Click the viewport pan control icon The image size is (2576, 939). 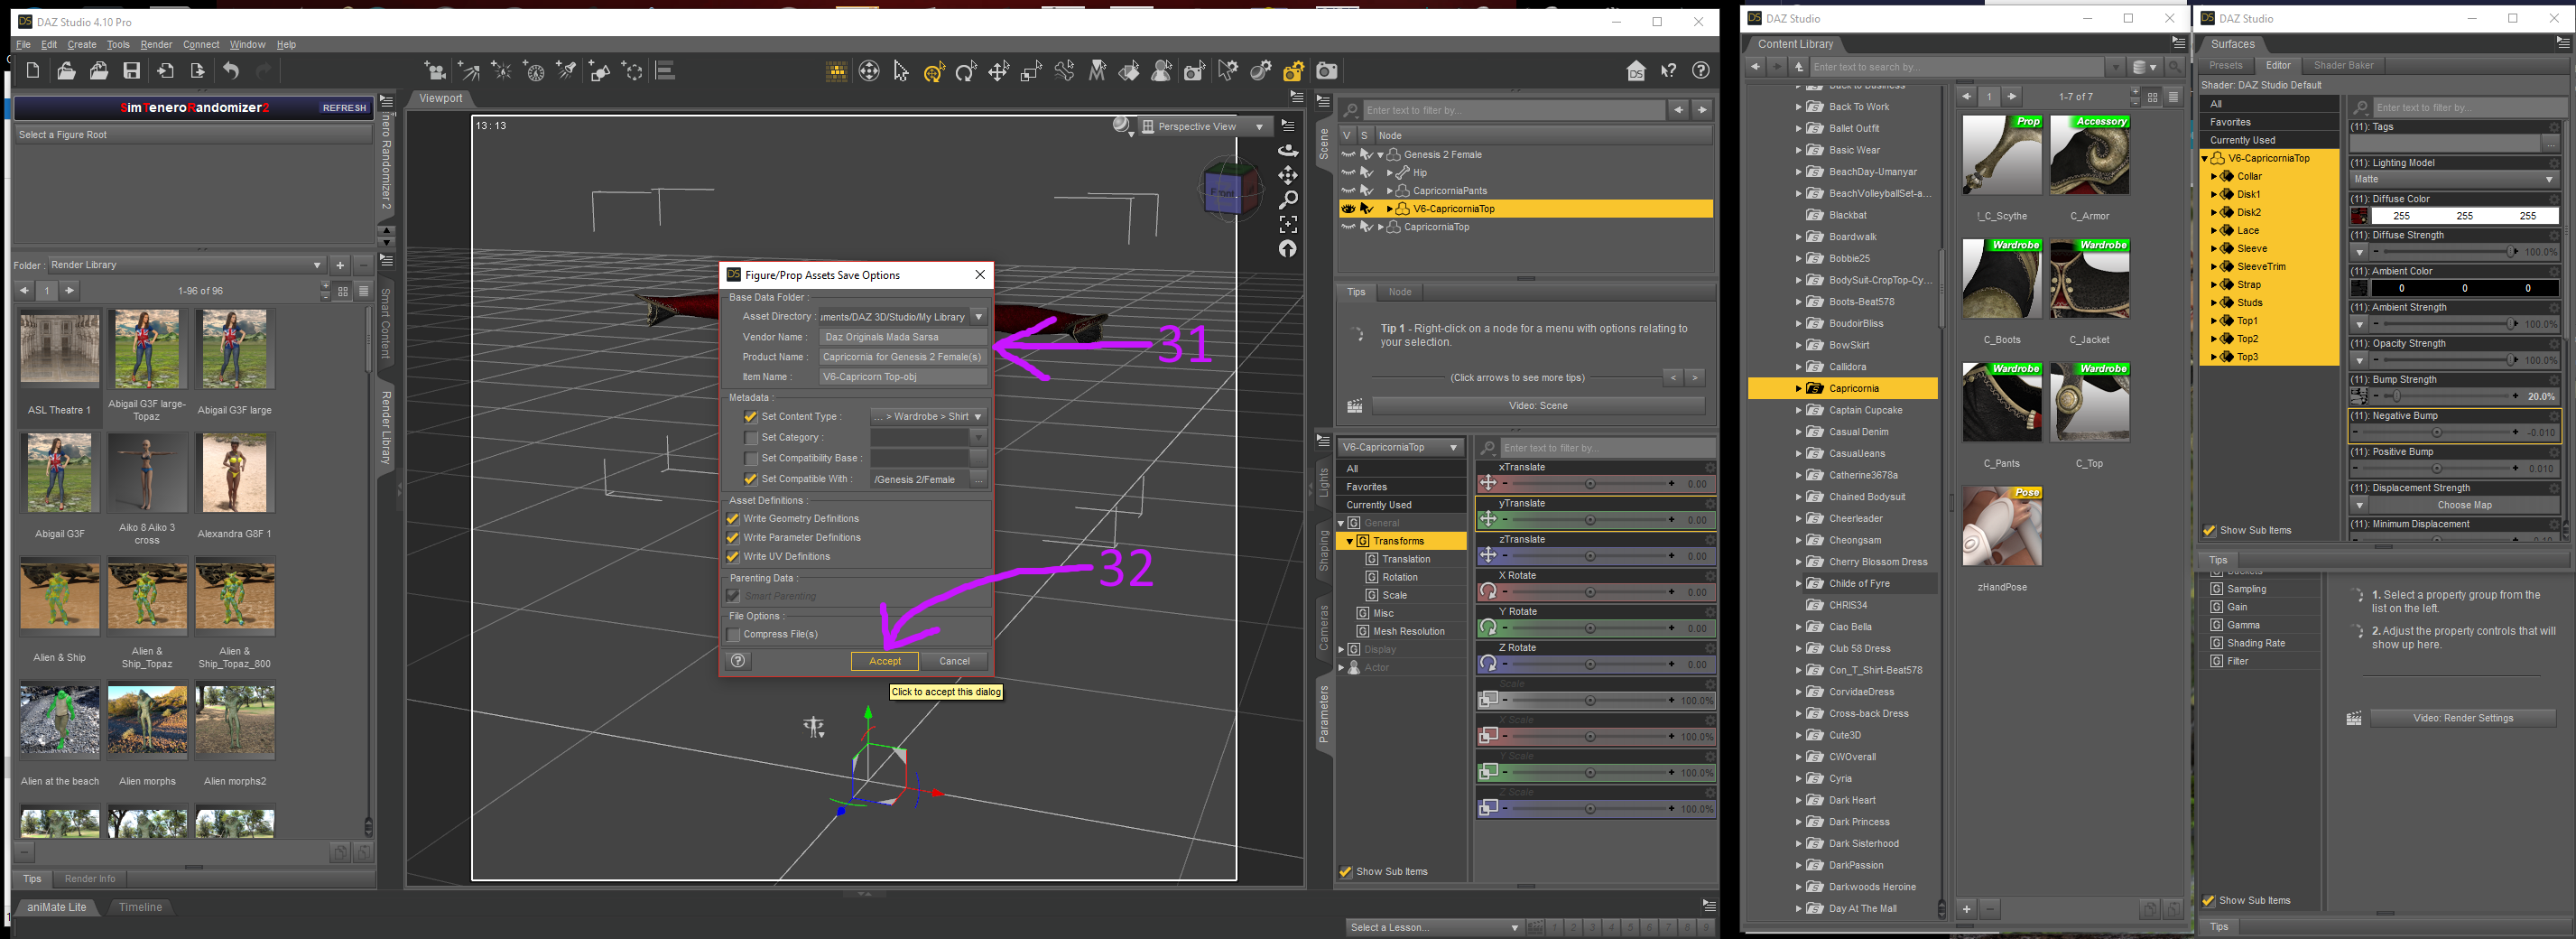click(x=1288, y=175)
